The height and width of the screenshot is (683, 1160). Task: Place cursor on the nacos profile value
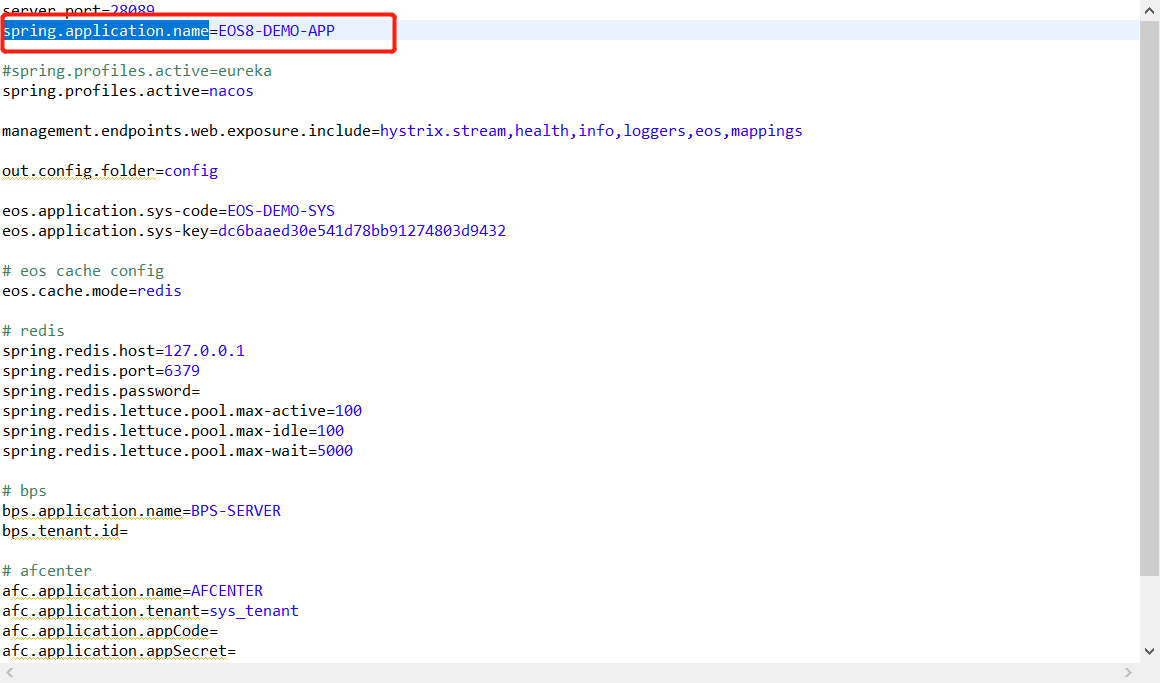[231, 91]
